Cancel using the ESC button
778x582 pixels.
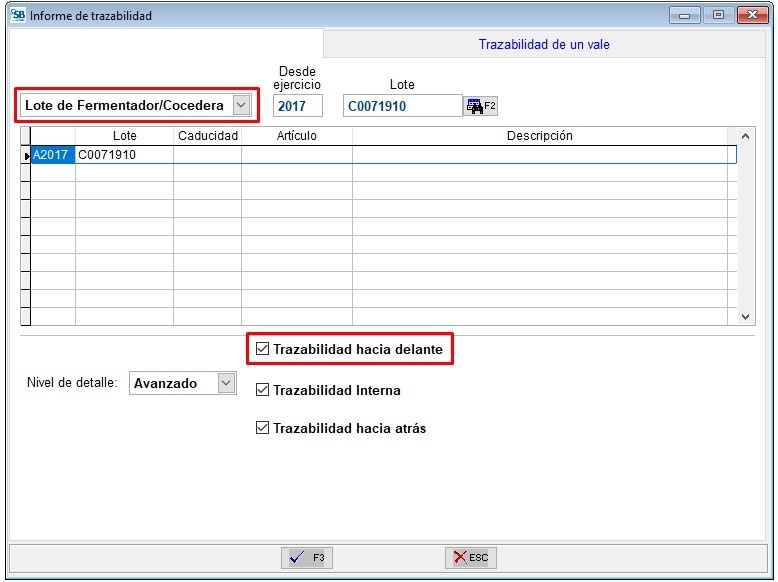pyautogui.click(x=470, y=558)
